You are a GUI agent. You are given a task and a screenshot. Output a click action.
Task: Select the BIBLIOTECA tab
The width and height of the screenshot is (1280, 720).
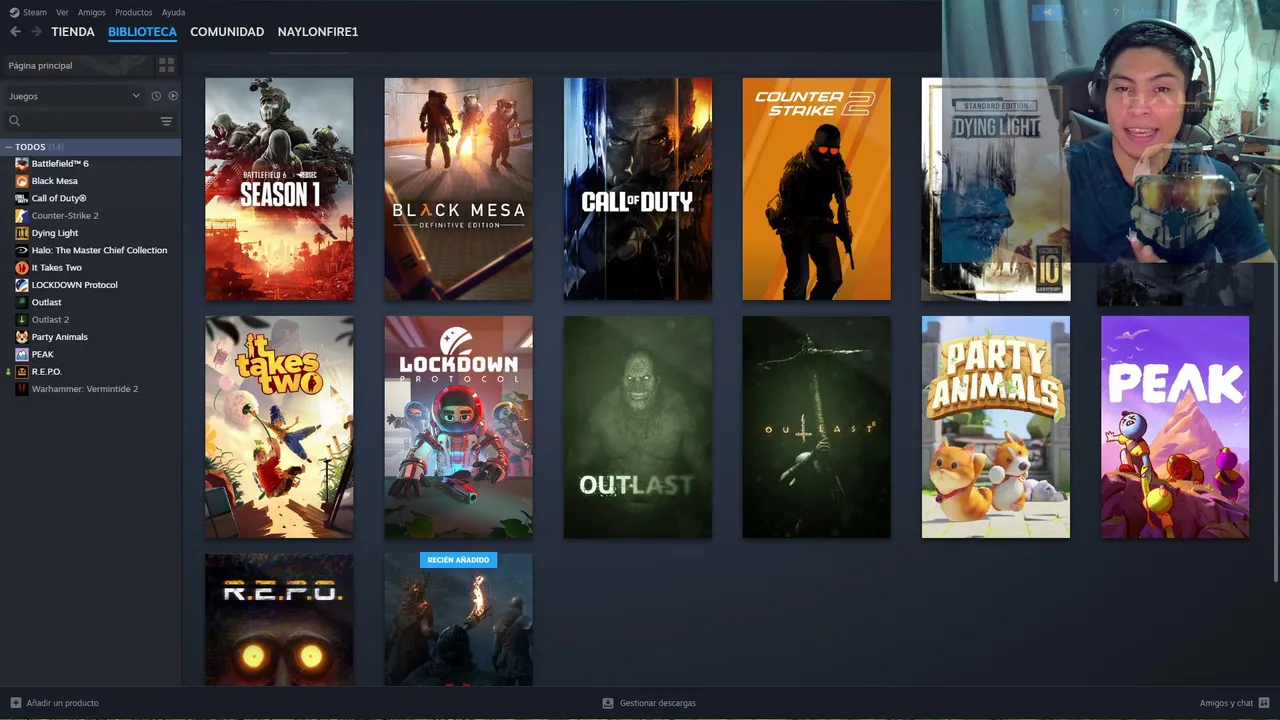click(x=142, y=32)
